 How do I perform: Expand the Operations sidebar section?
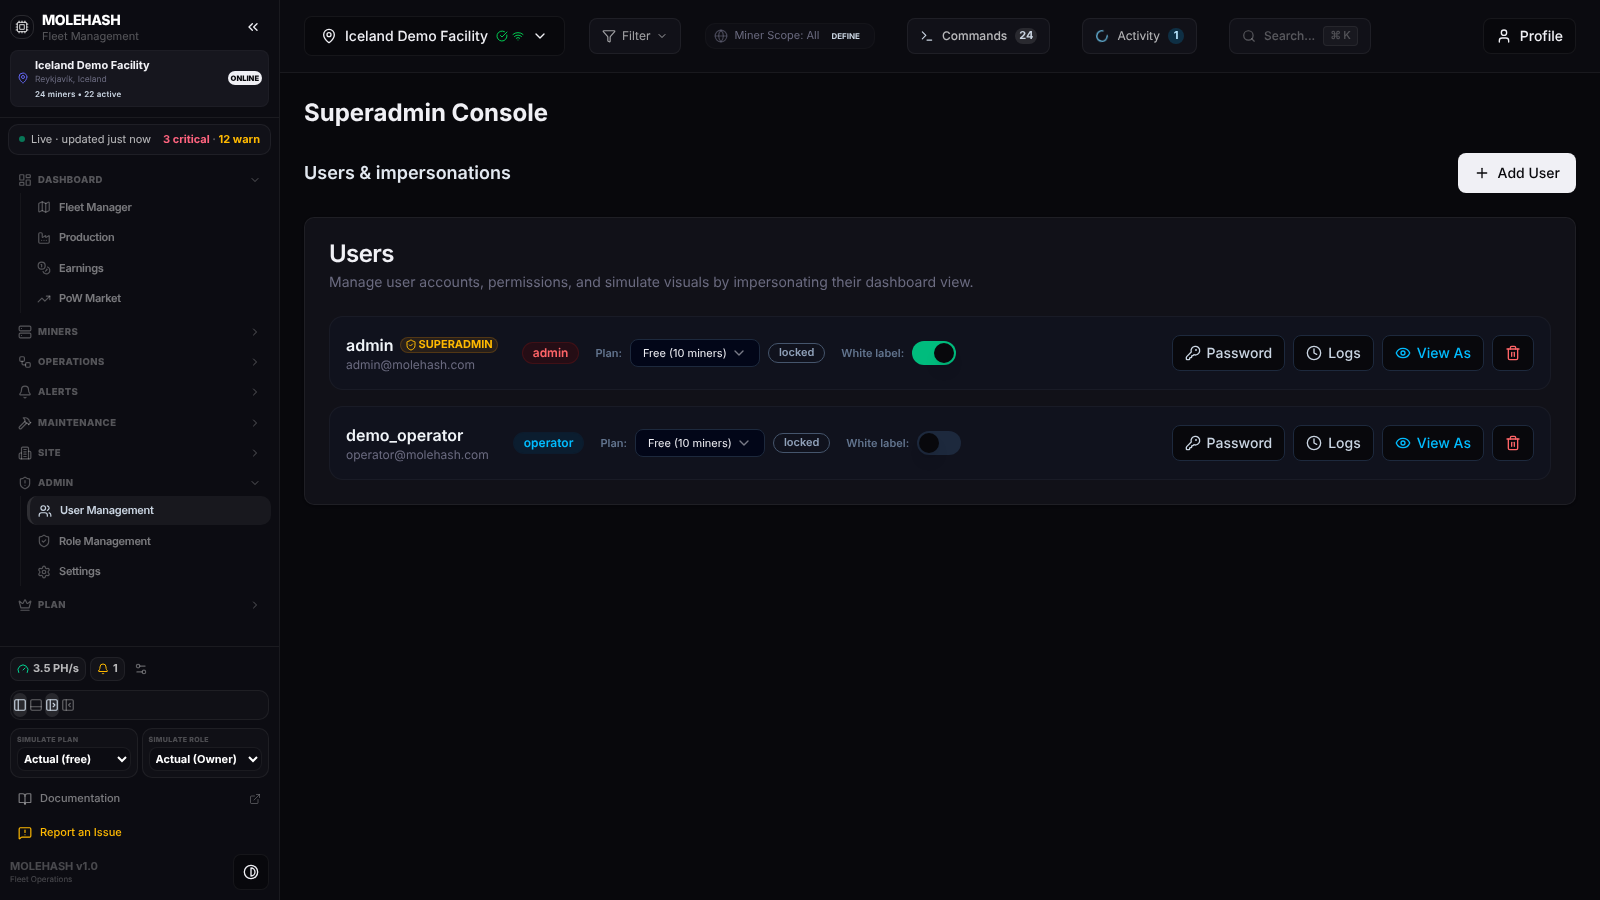tap(139, 362)
